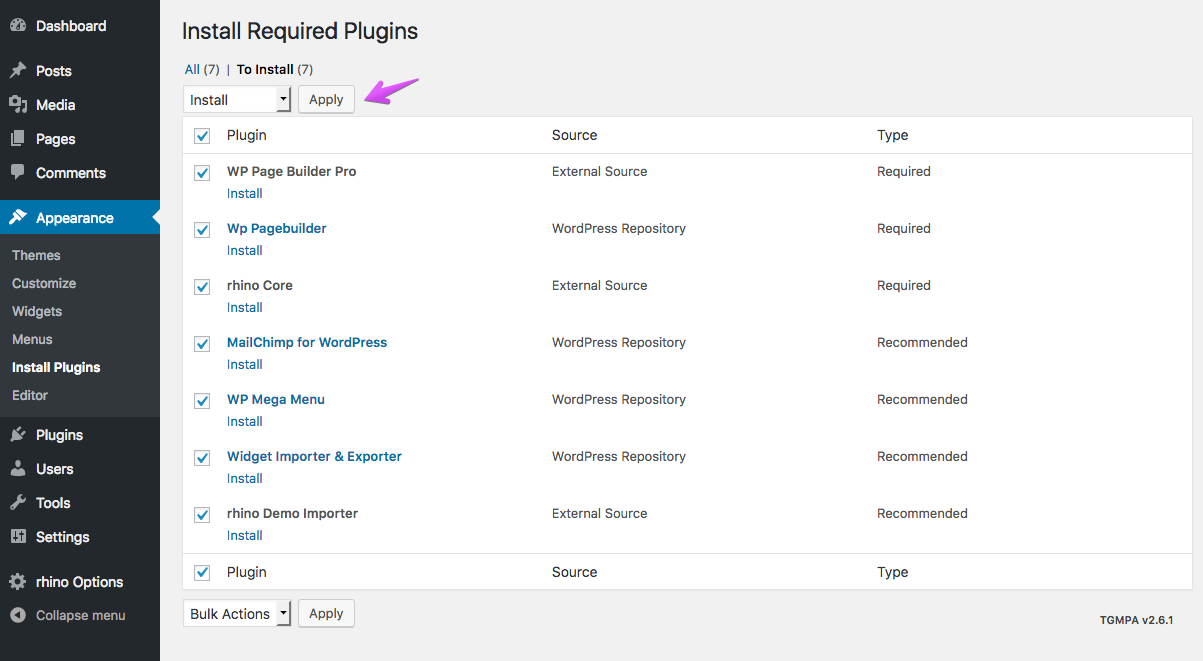Click the Pages icon in sidebar
This screenshot has width=1203, height=661.
18,139
